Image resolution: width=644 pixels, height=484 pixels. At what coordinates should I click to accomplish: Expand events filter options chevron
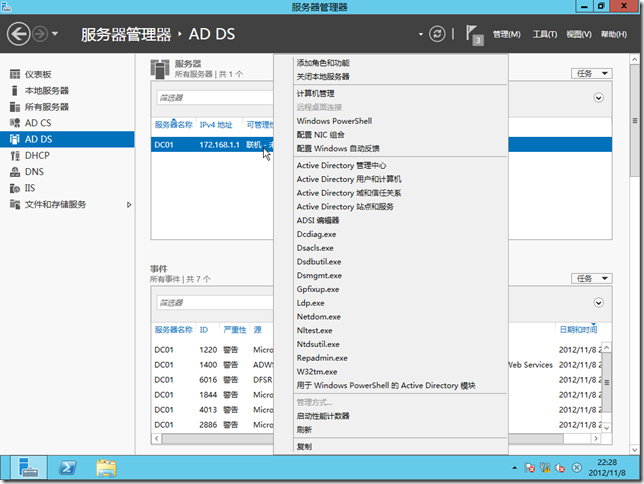598,303
